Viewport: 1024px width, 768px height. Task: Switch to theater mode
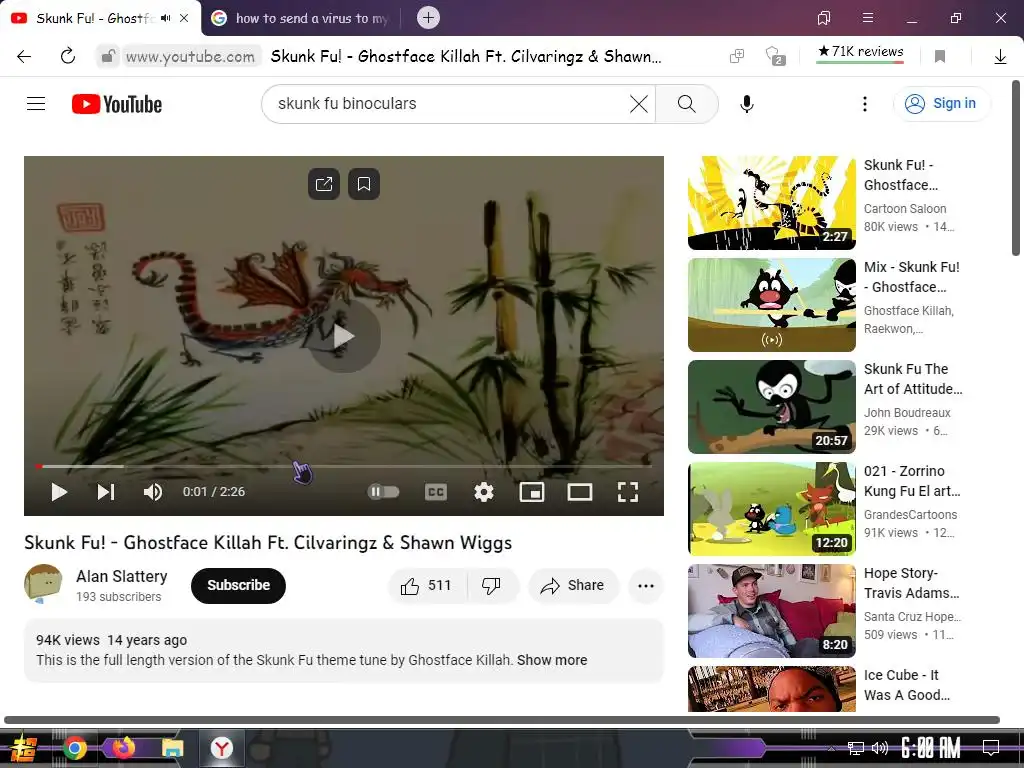579,492
